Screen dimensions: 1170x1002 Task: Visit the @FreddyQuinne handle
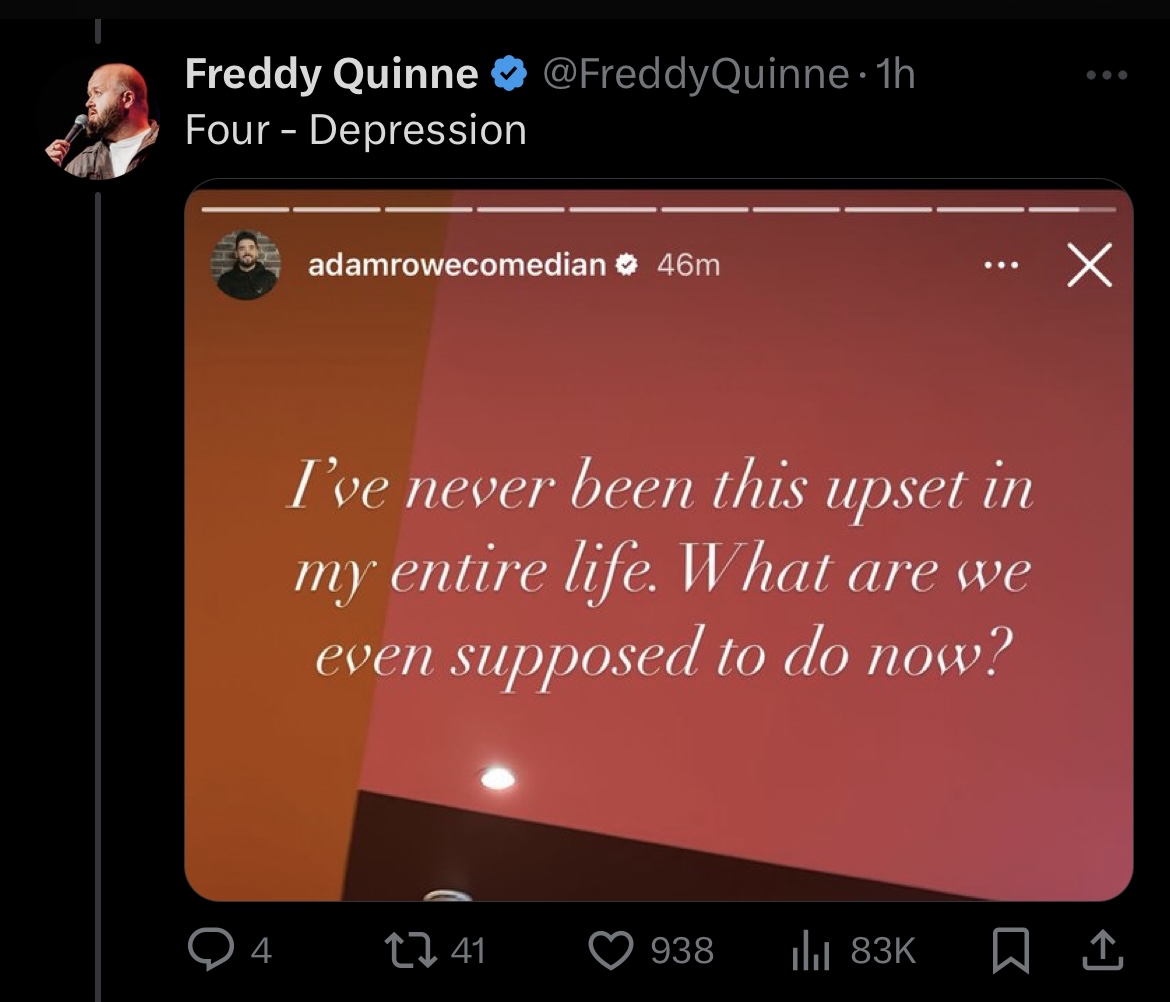point(695,74)
